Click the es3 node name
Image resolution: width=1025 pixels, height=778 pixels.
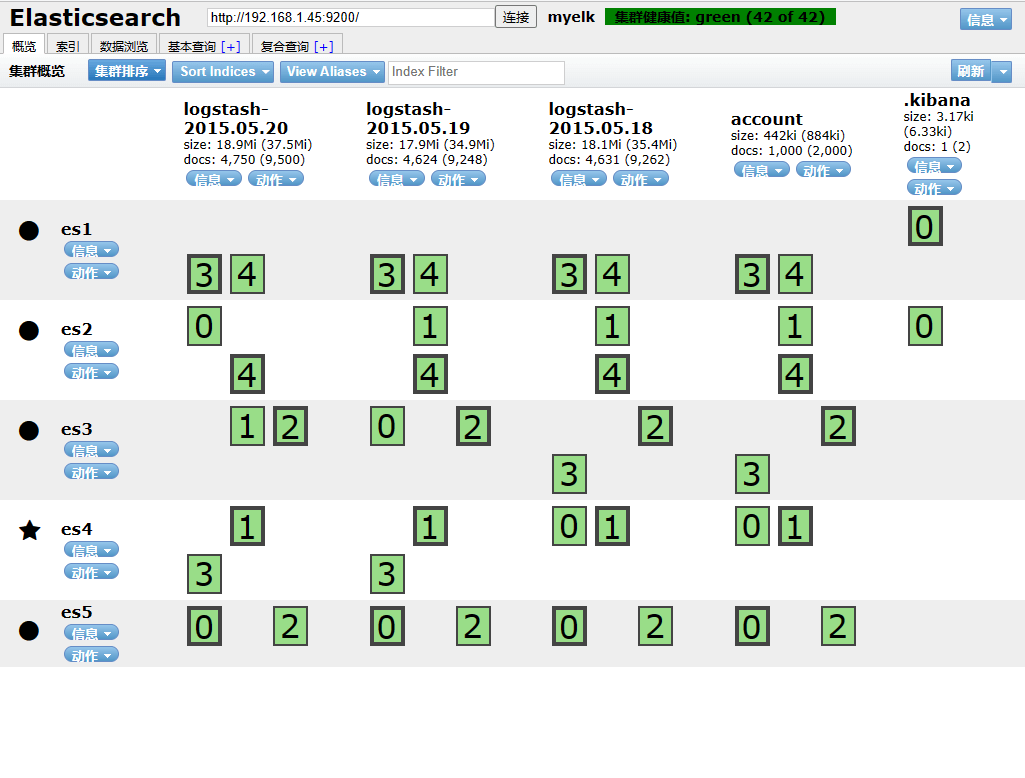click(76, 429)
